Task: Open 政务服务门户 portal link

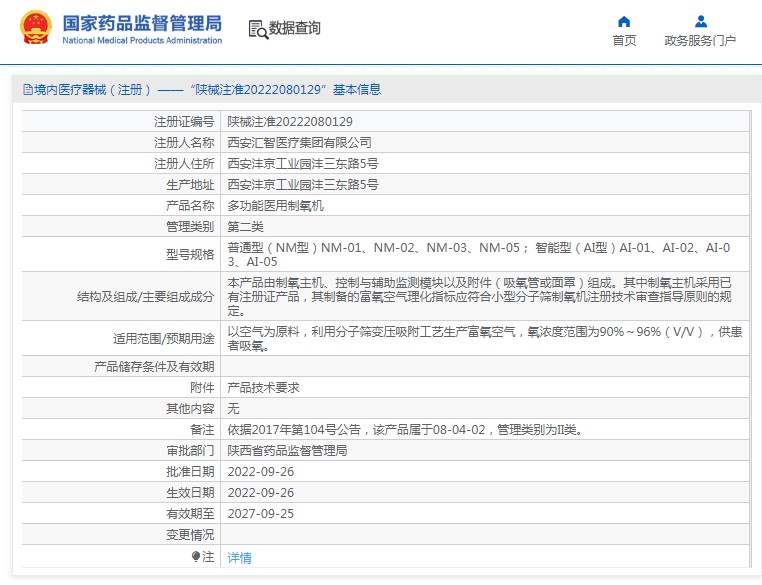Action: [700, 41]
